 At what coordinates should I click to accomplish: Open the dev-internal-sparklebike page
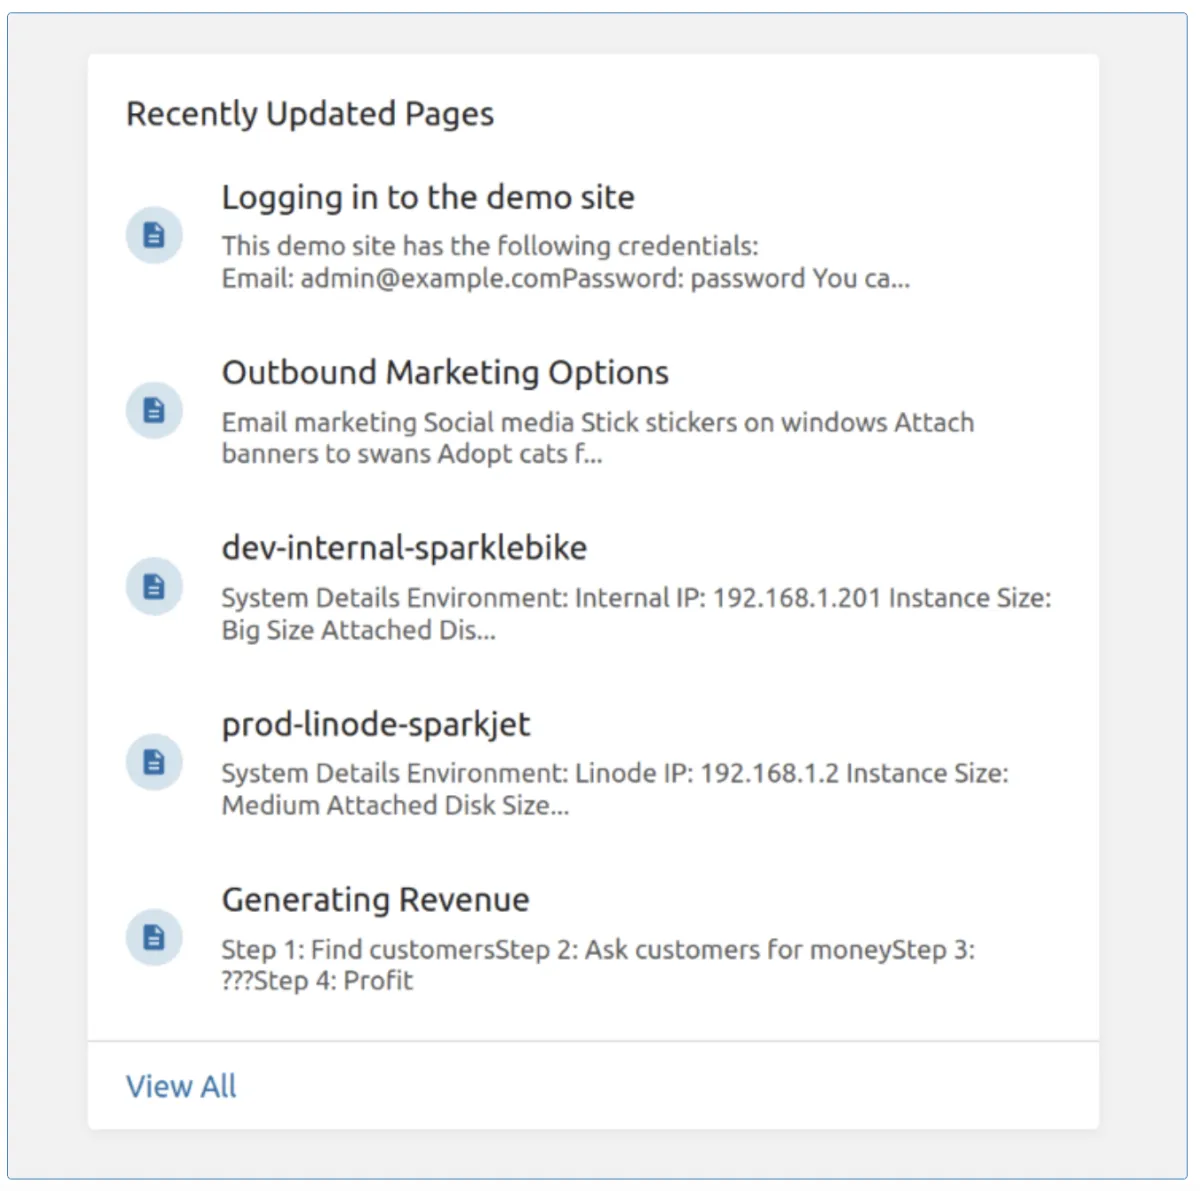click(x=404, y=548)
